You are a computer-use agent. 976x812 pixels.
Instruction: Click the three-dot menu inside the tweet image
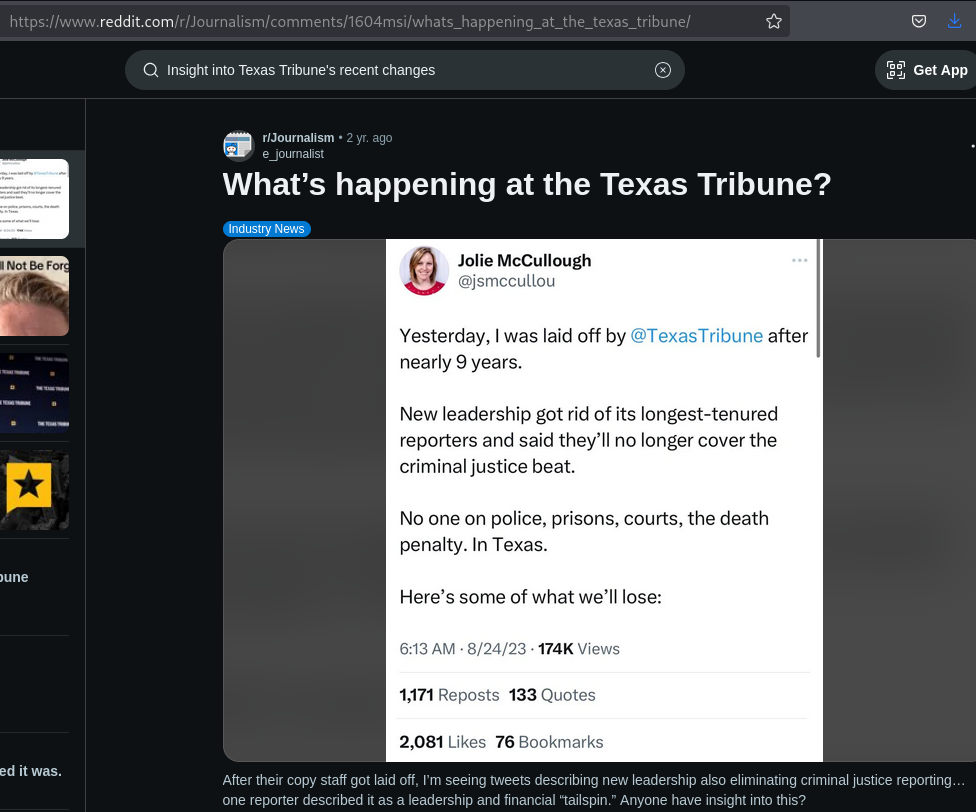tap(800, 260)
